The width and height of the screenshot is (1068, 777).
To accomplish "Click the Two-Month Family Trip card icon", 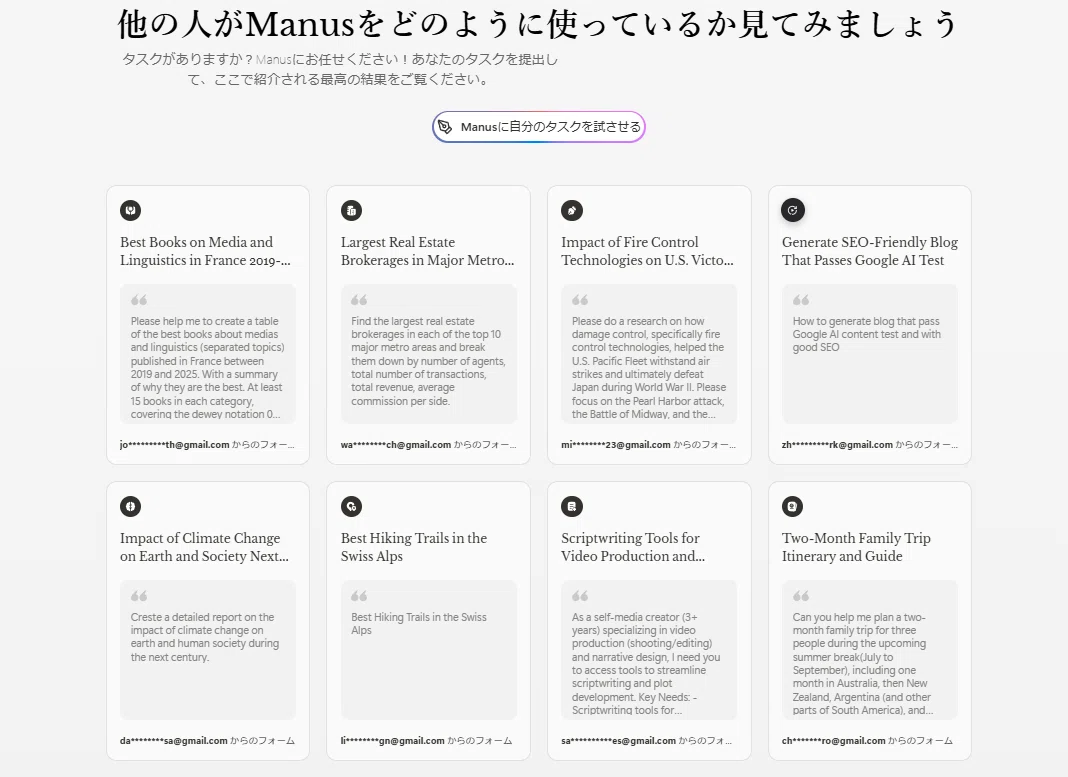I will click(x=793, y=507).
